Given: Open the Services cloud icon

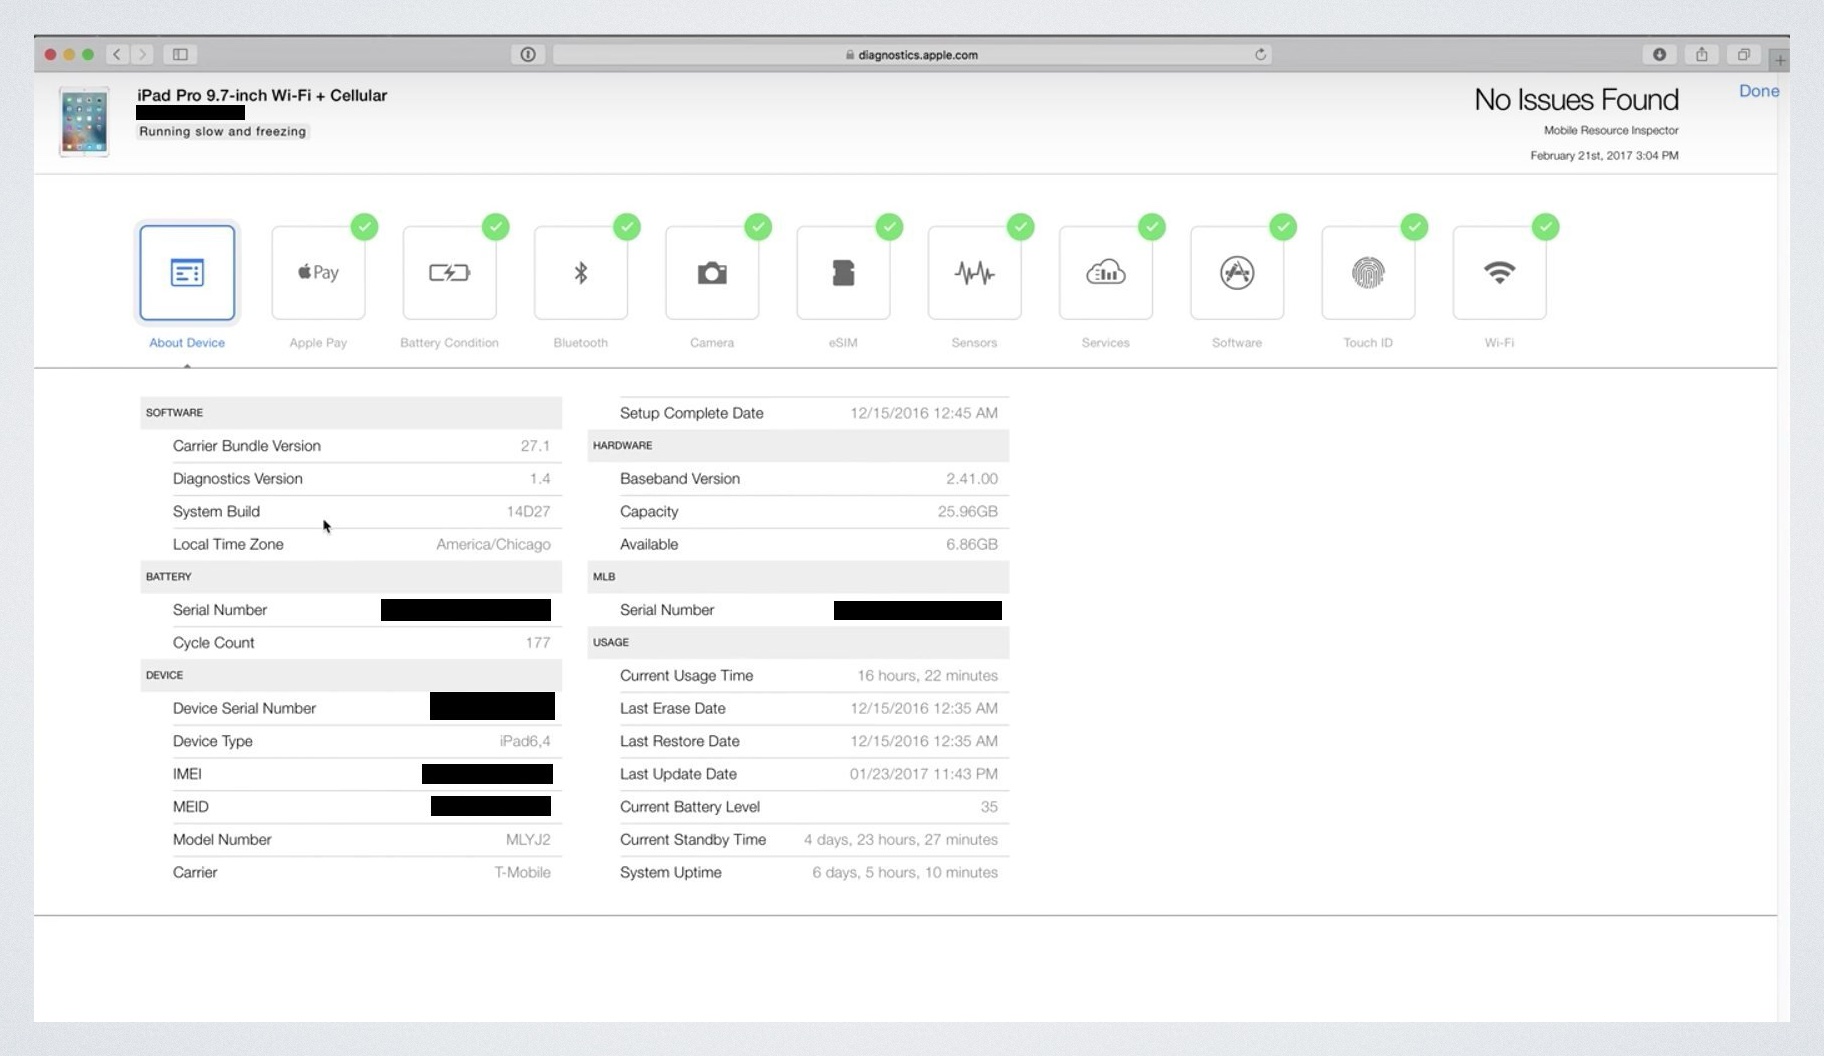Looking at the screenshot, I should coord(1106,272).
